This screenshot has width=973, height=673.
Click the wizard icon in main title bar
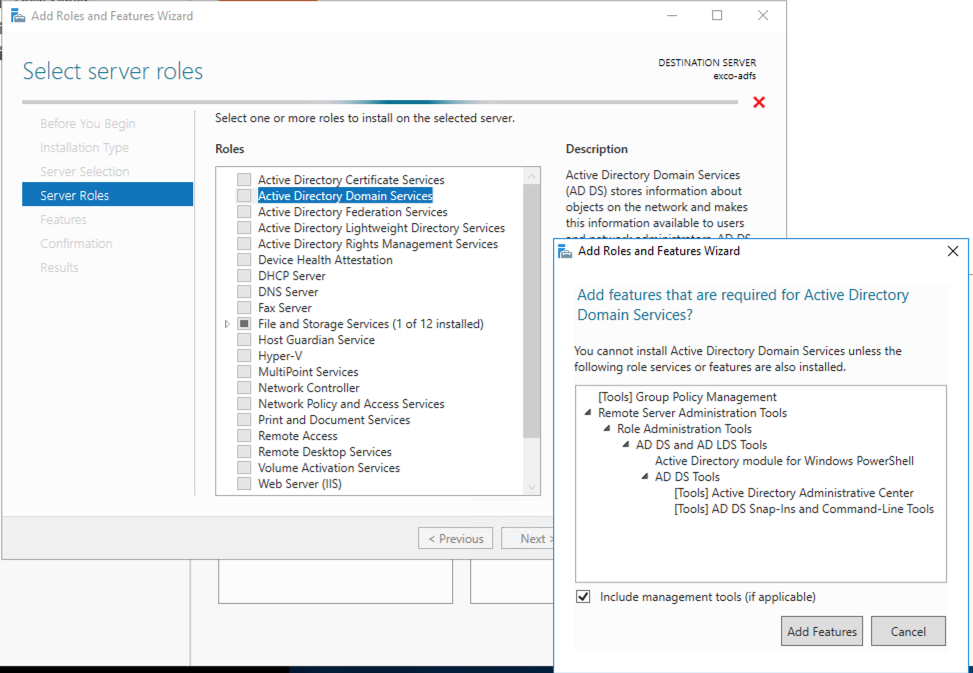17,16
